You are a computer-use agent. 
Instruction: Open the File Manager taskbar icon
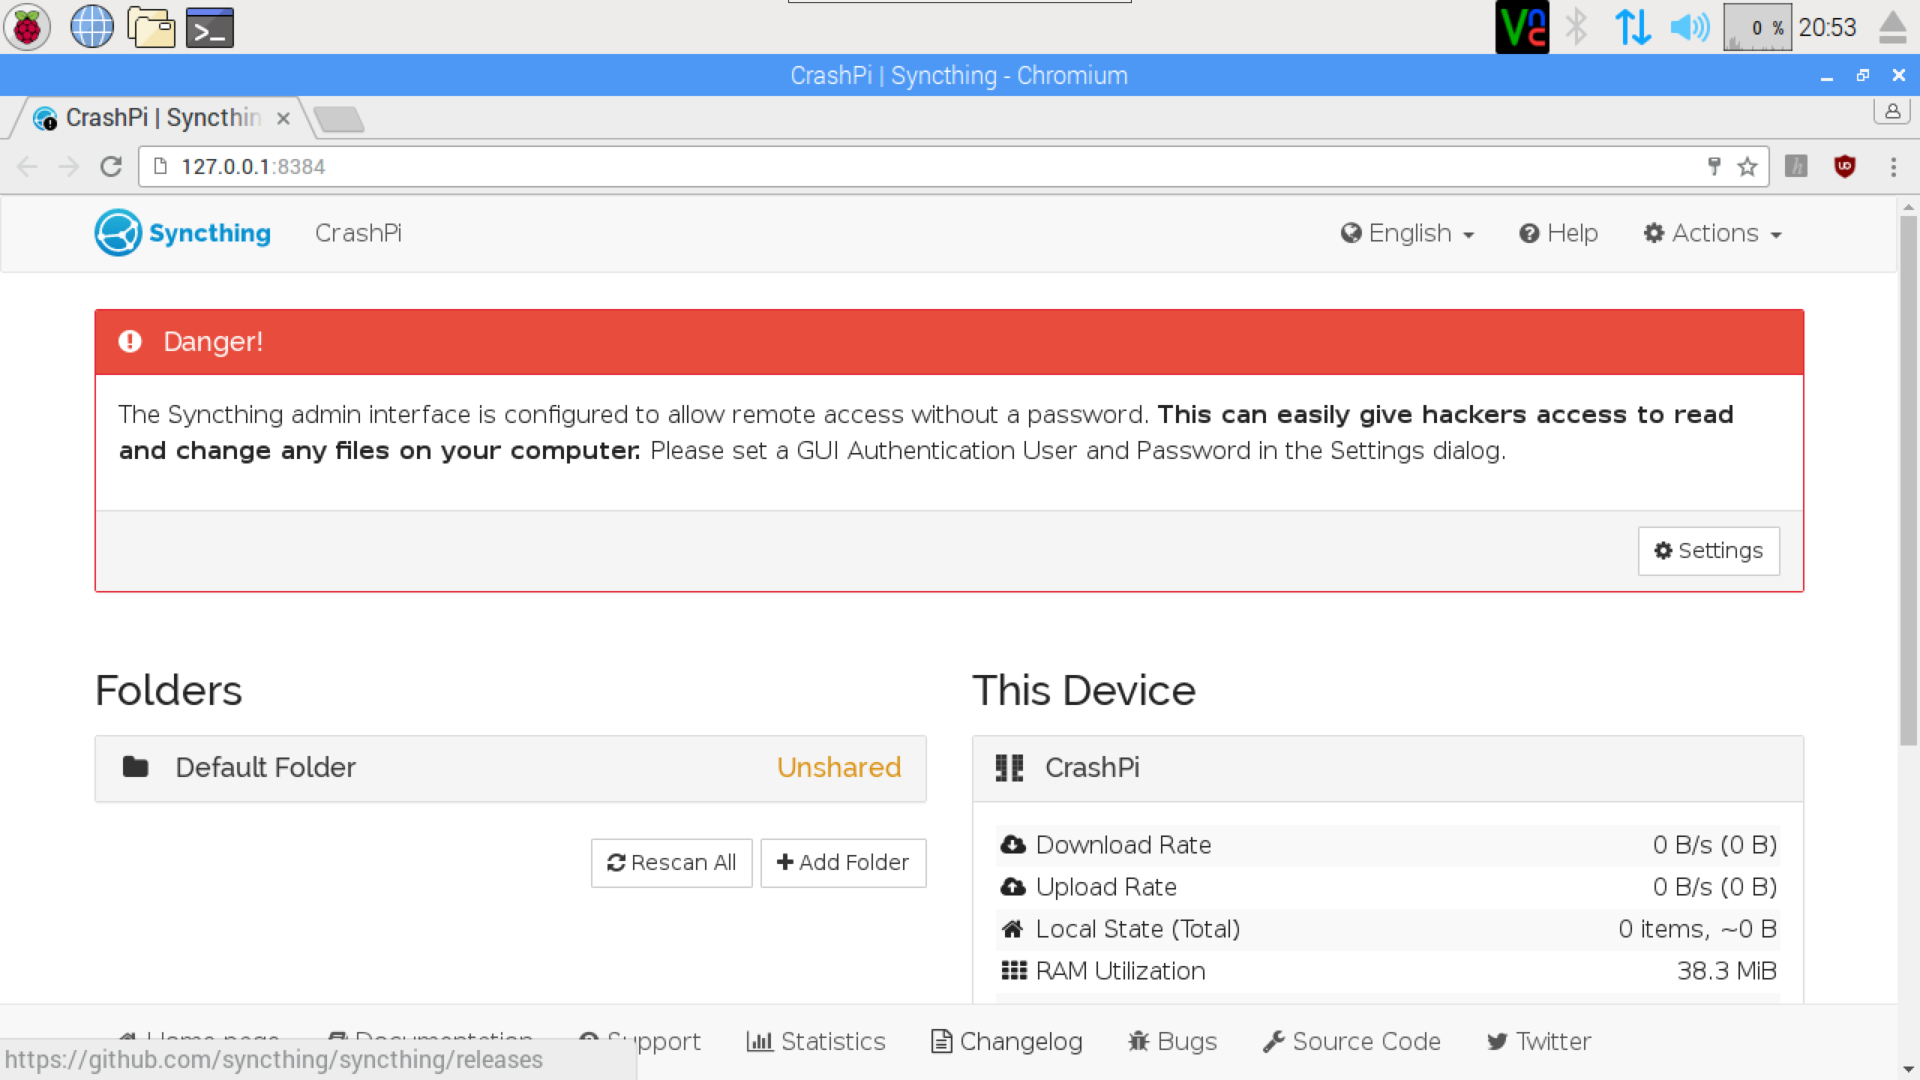pyautogui.click(x=151, y=27)
